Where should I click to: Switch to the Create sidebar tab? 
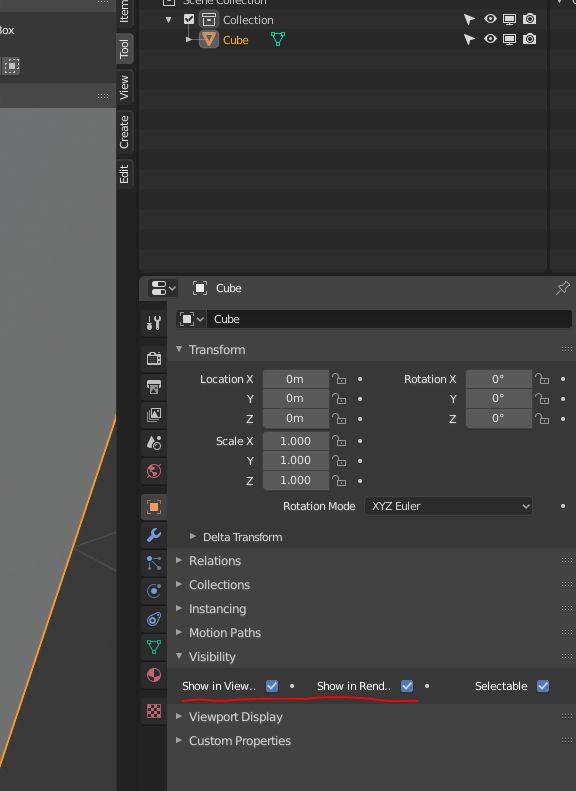point(125,132)
